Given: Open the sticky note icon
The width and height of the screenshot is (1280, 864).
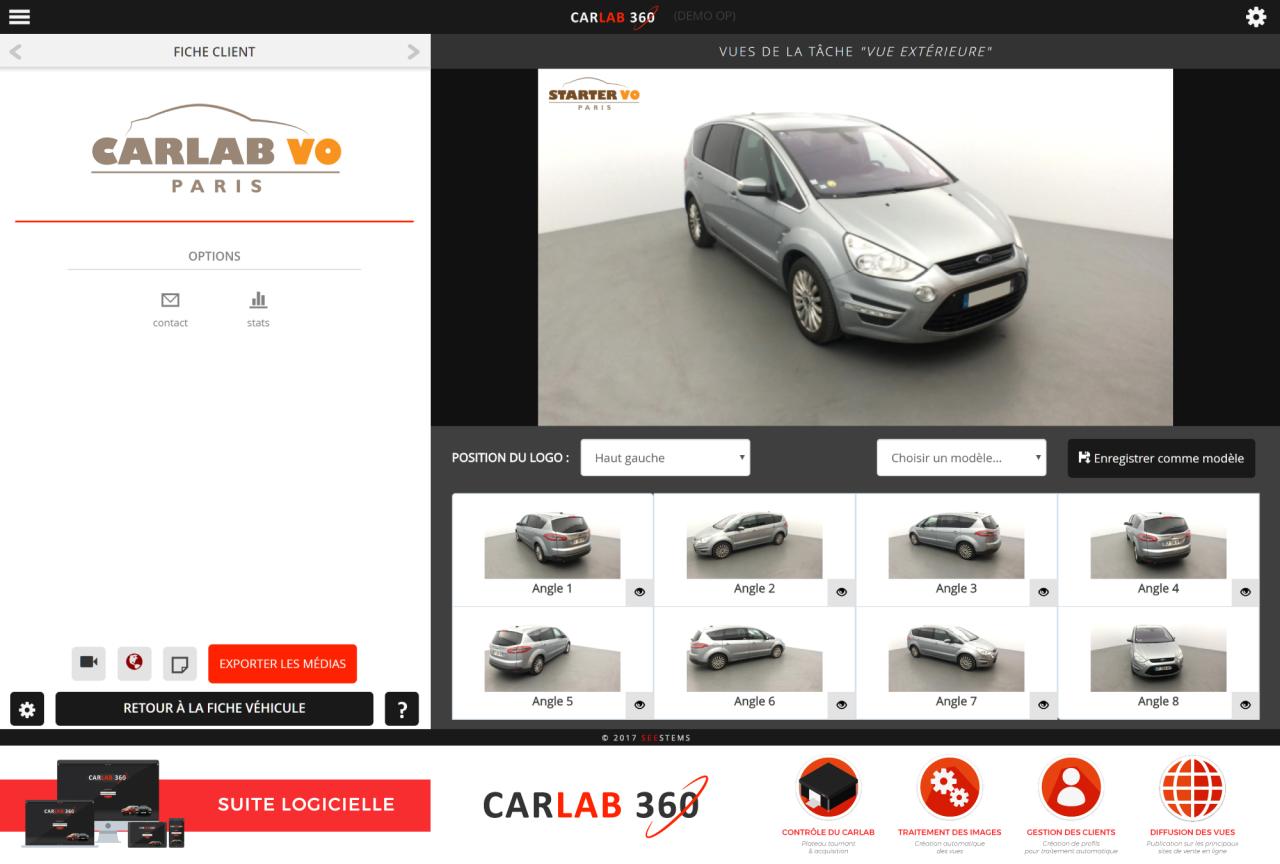Looking at the screenshot, I should pyautogui.click(x=180, y=663).
